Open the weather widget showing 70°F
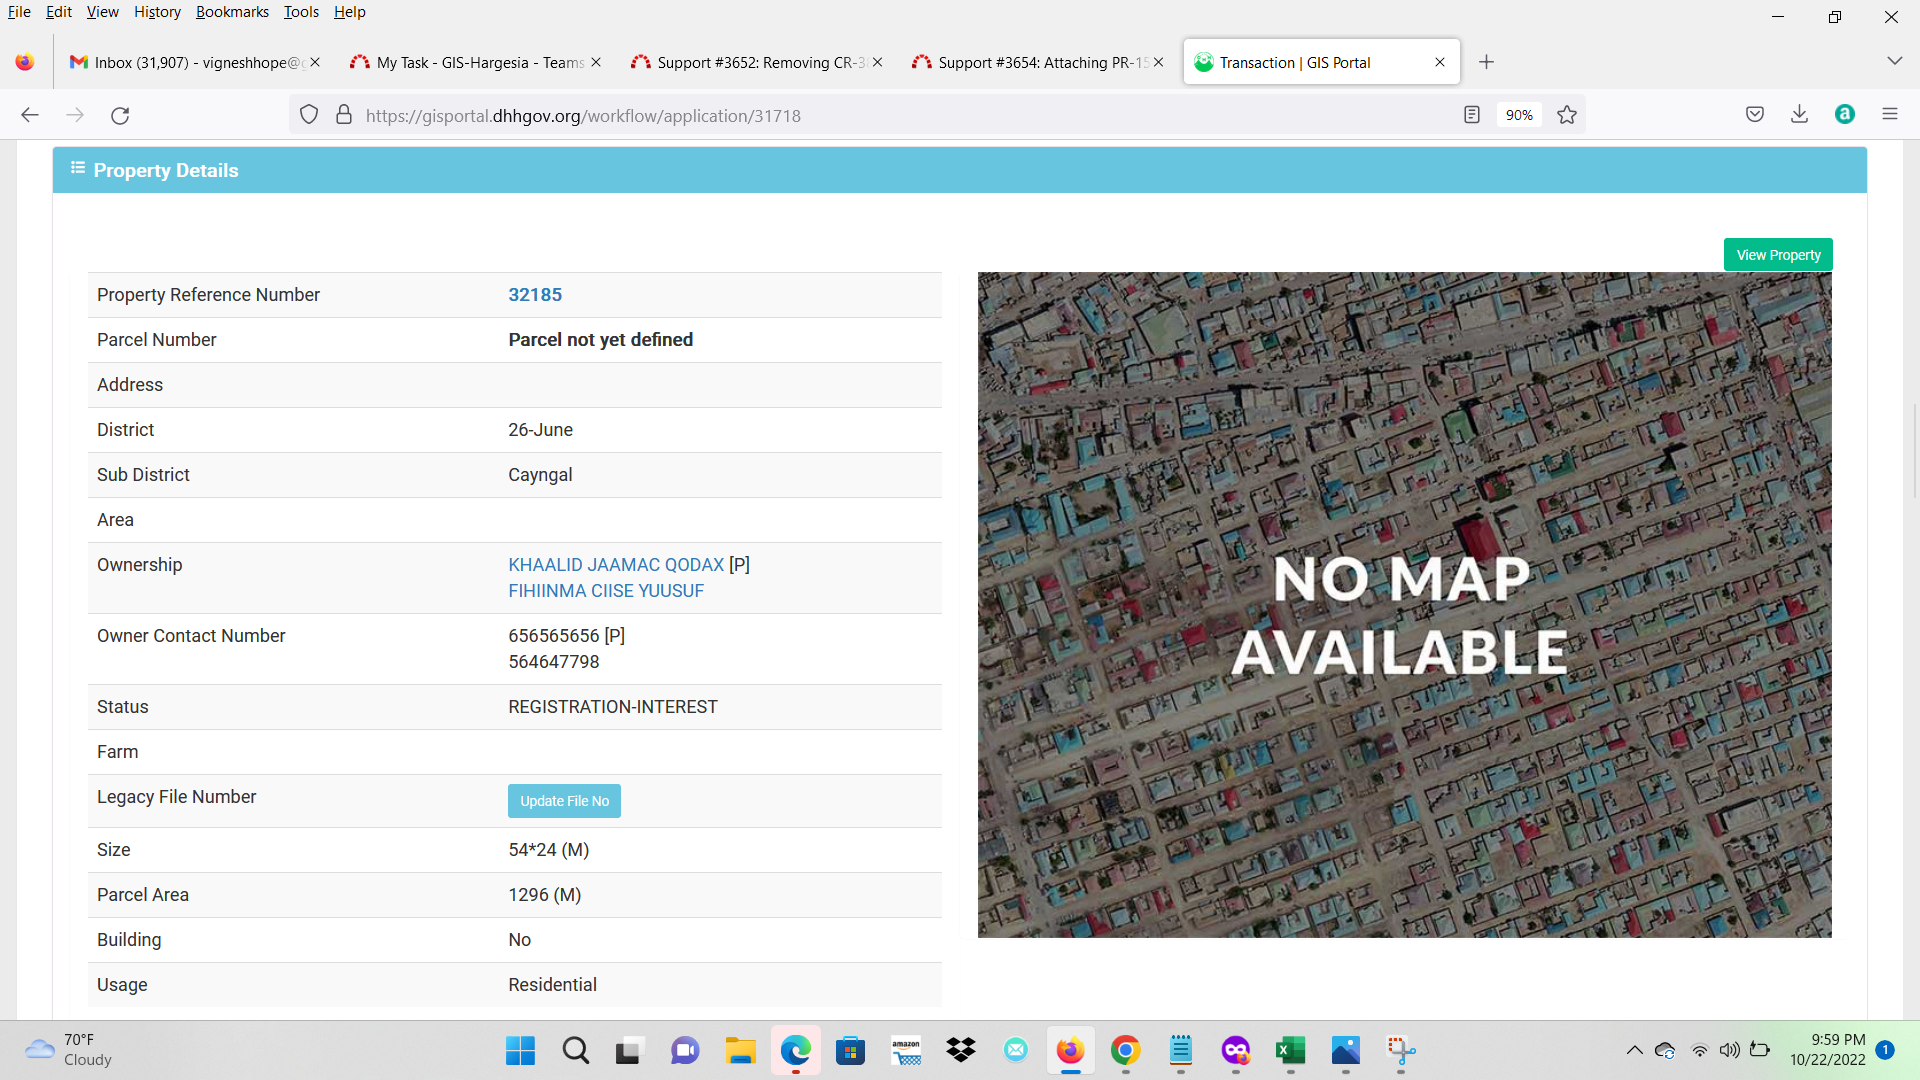This screenshot has width=1920, height=1080. (70, 1050)
